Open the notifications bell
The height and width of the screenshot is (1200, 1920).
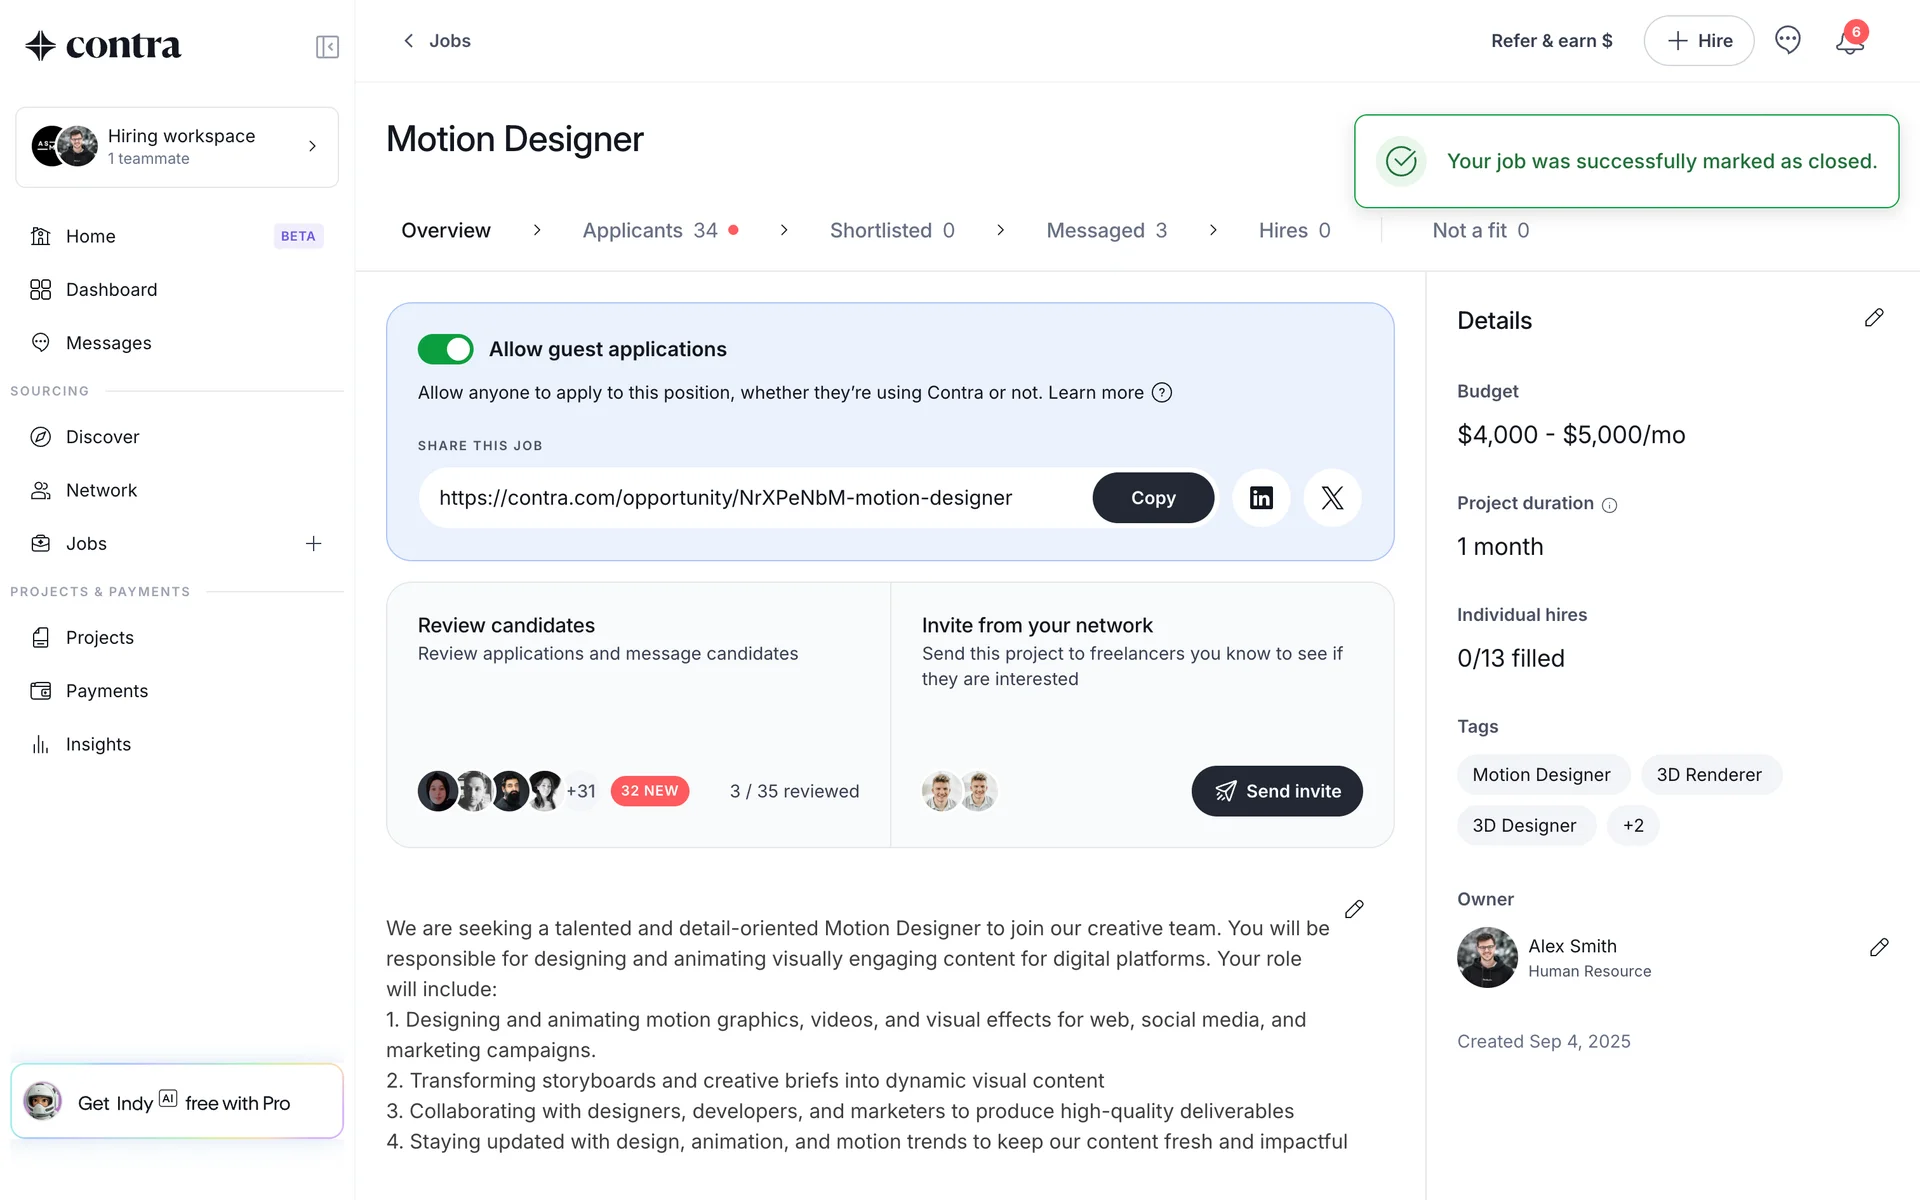pyautogui.click(x=1849, y=42)
